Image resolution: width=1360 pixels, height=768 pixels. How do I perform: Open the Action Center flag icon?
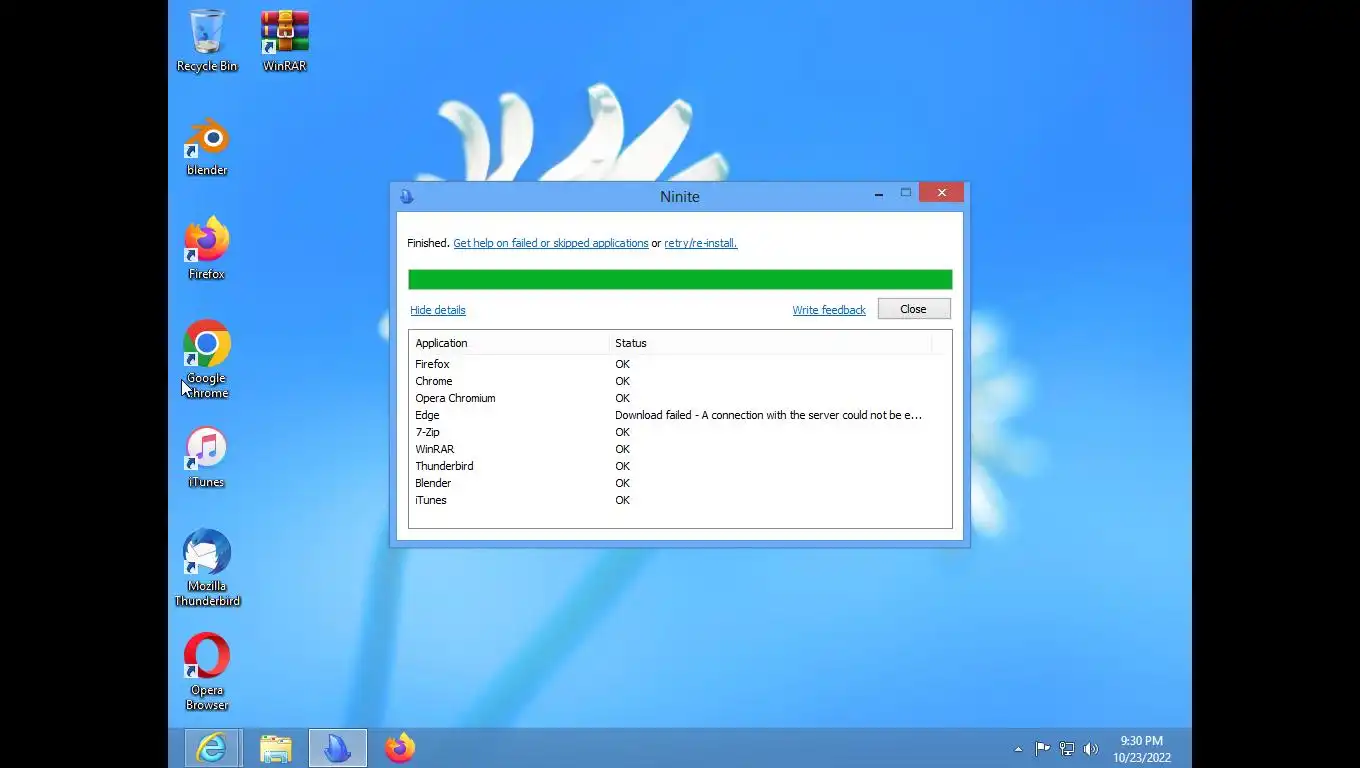[1042, 748]
